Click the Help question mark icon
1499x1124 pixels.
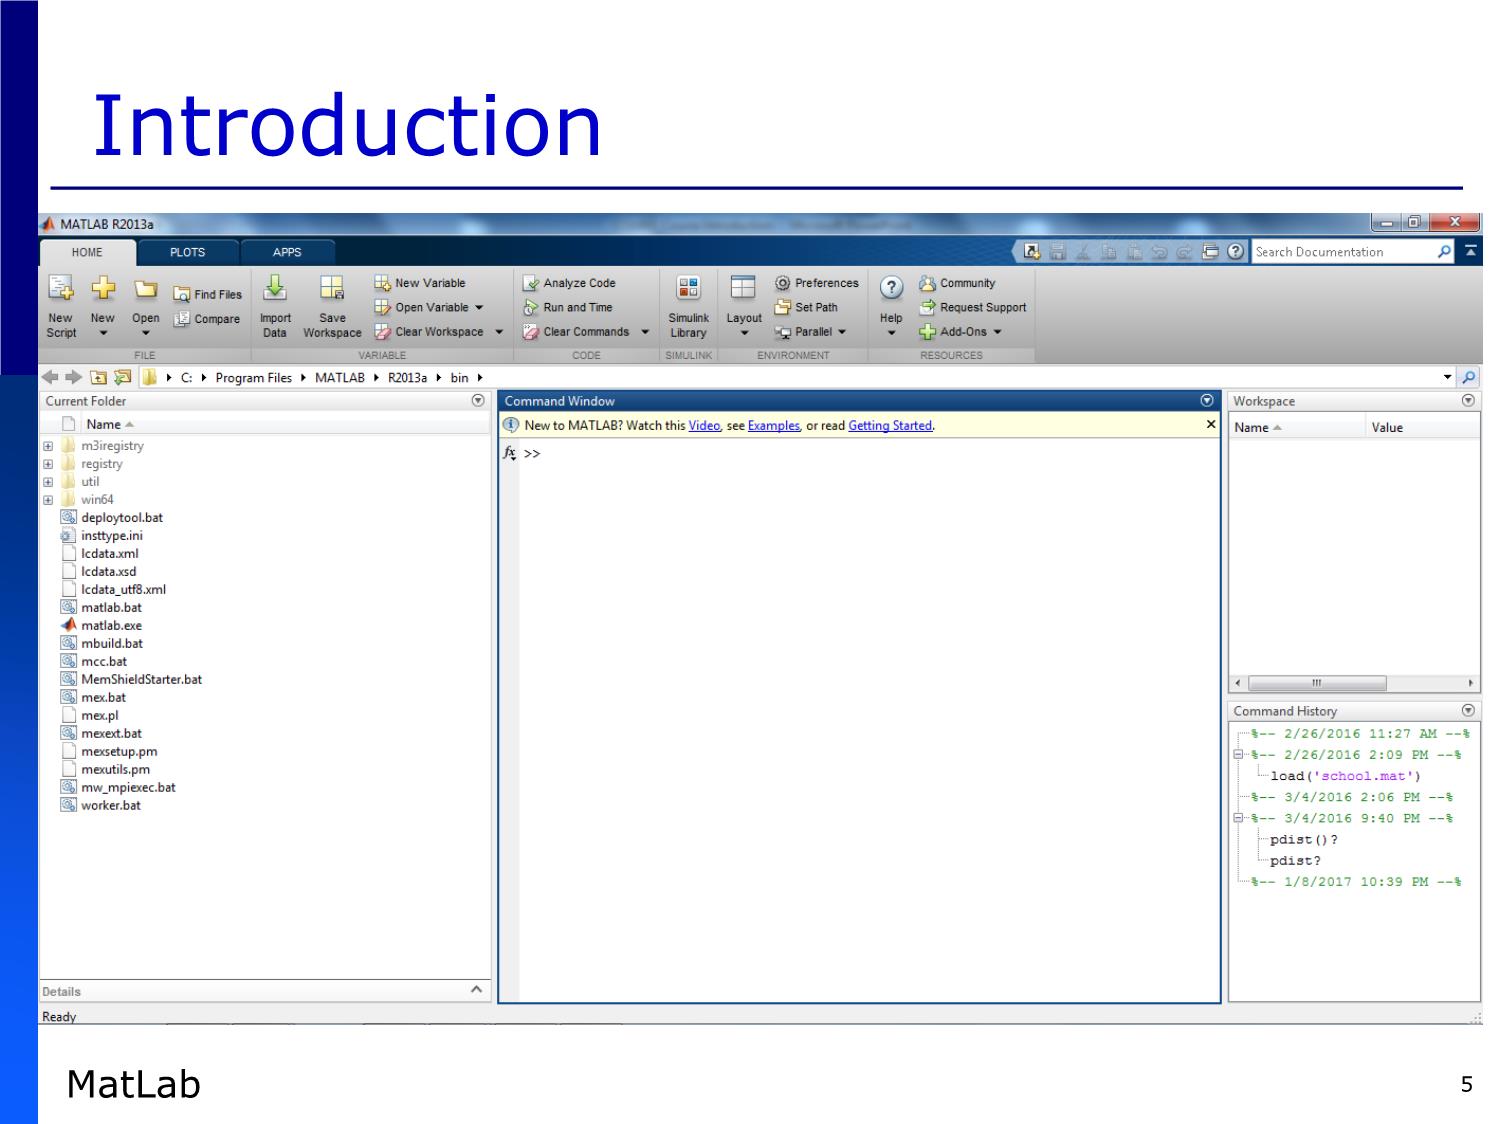click(x=891, y=288)
